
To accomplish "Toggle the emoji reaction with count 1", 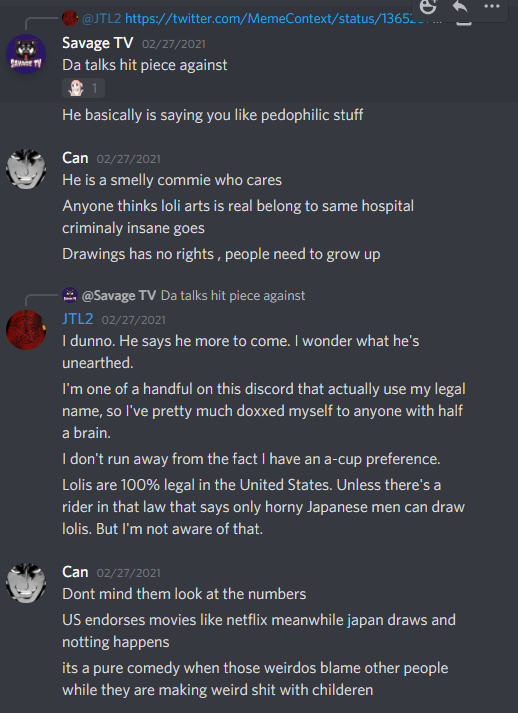I will [x=83, y=88].
